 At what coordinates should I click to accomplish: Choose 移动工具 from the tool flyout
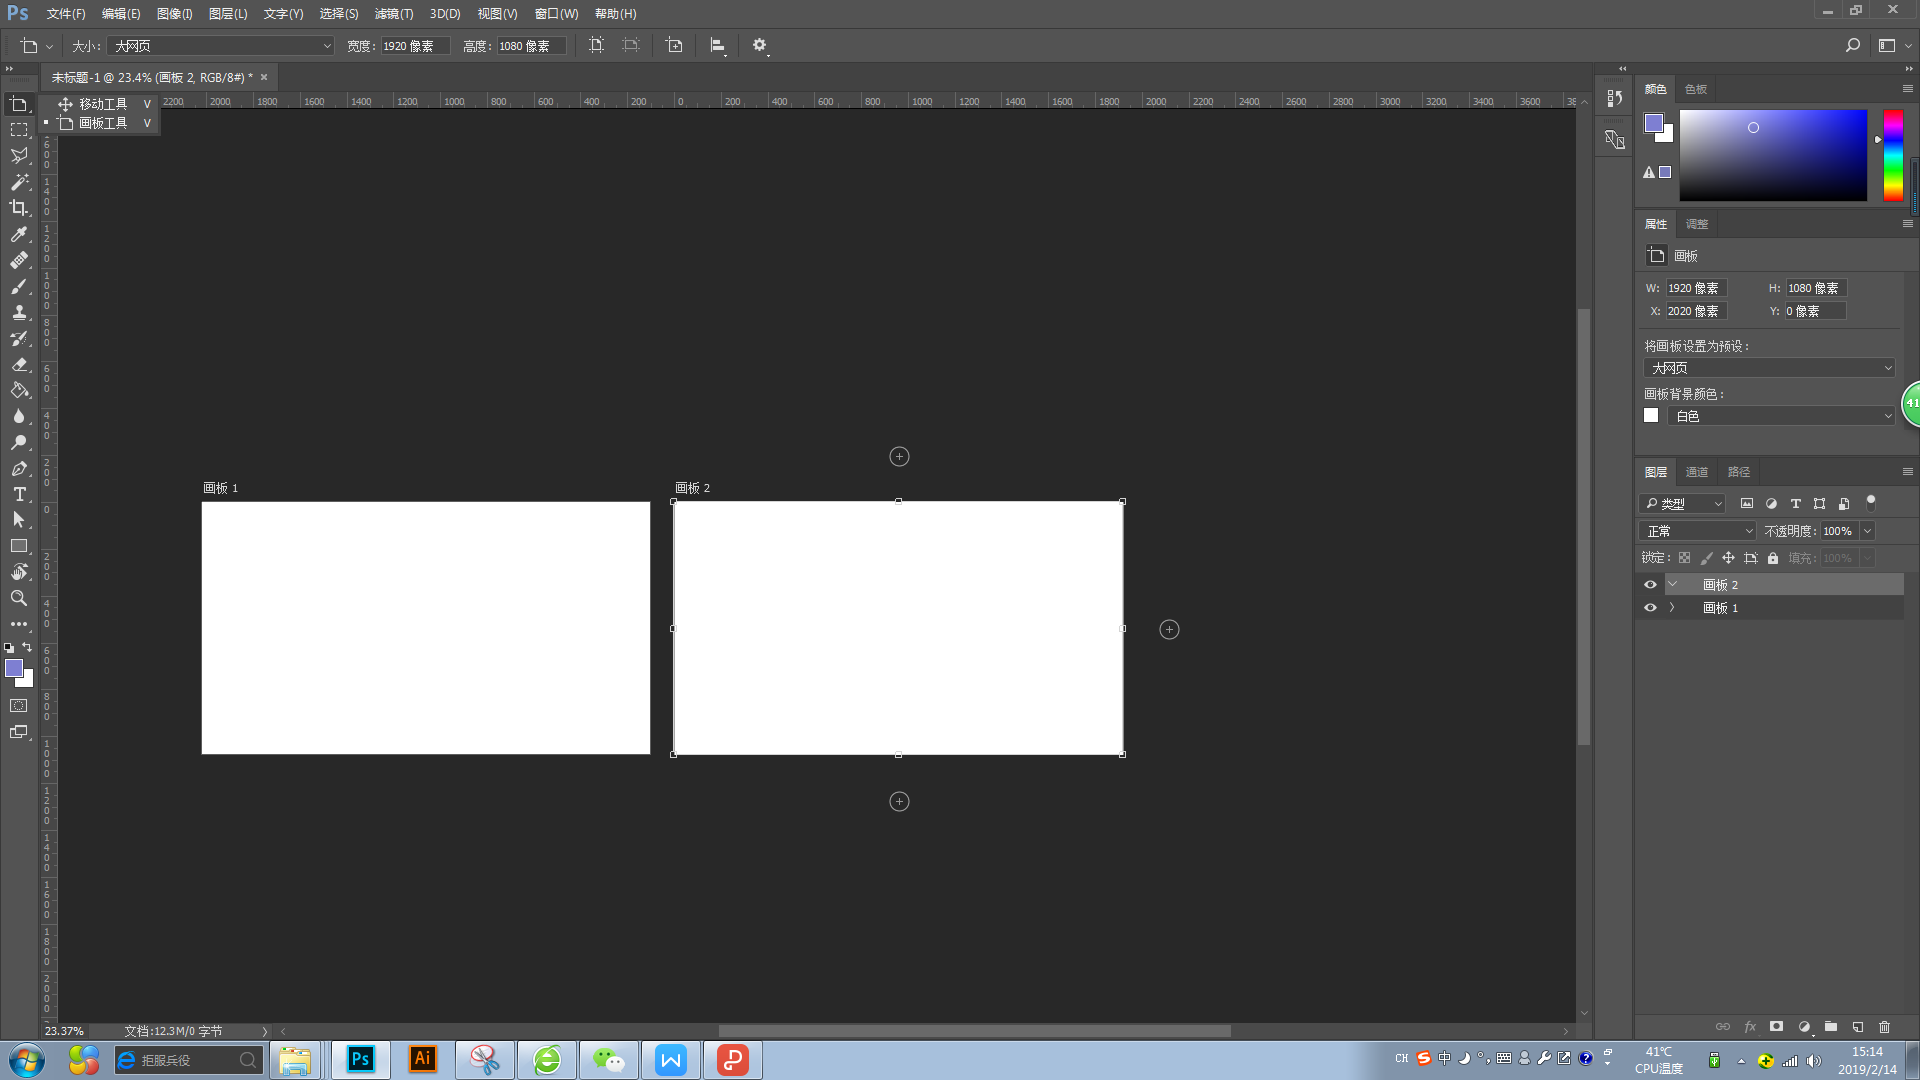pyautogui.click(x=103, y=104)
